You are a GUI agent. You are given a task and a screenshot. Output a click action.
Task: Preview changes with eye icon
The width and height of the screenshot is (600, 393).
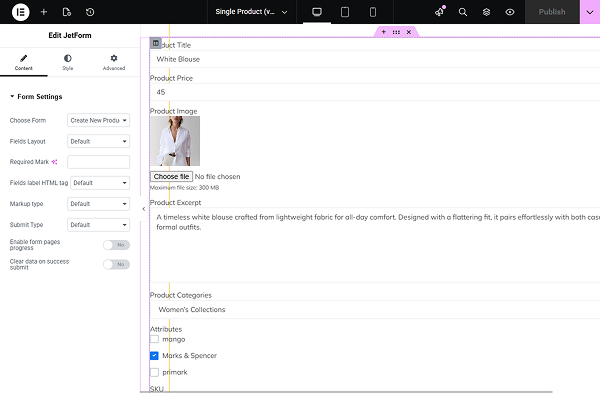click(x=510, y=12)
